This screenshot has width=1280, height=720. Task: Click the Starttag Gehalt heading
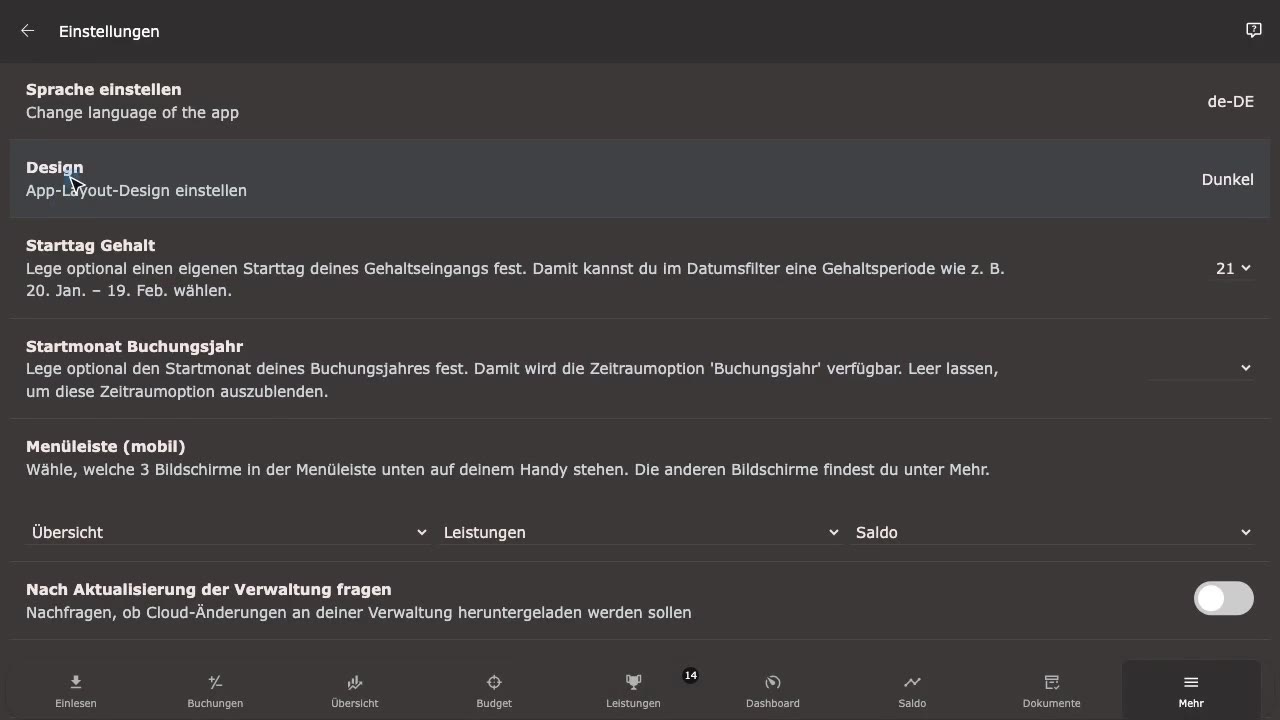[90, 245]
